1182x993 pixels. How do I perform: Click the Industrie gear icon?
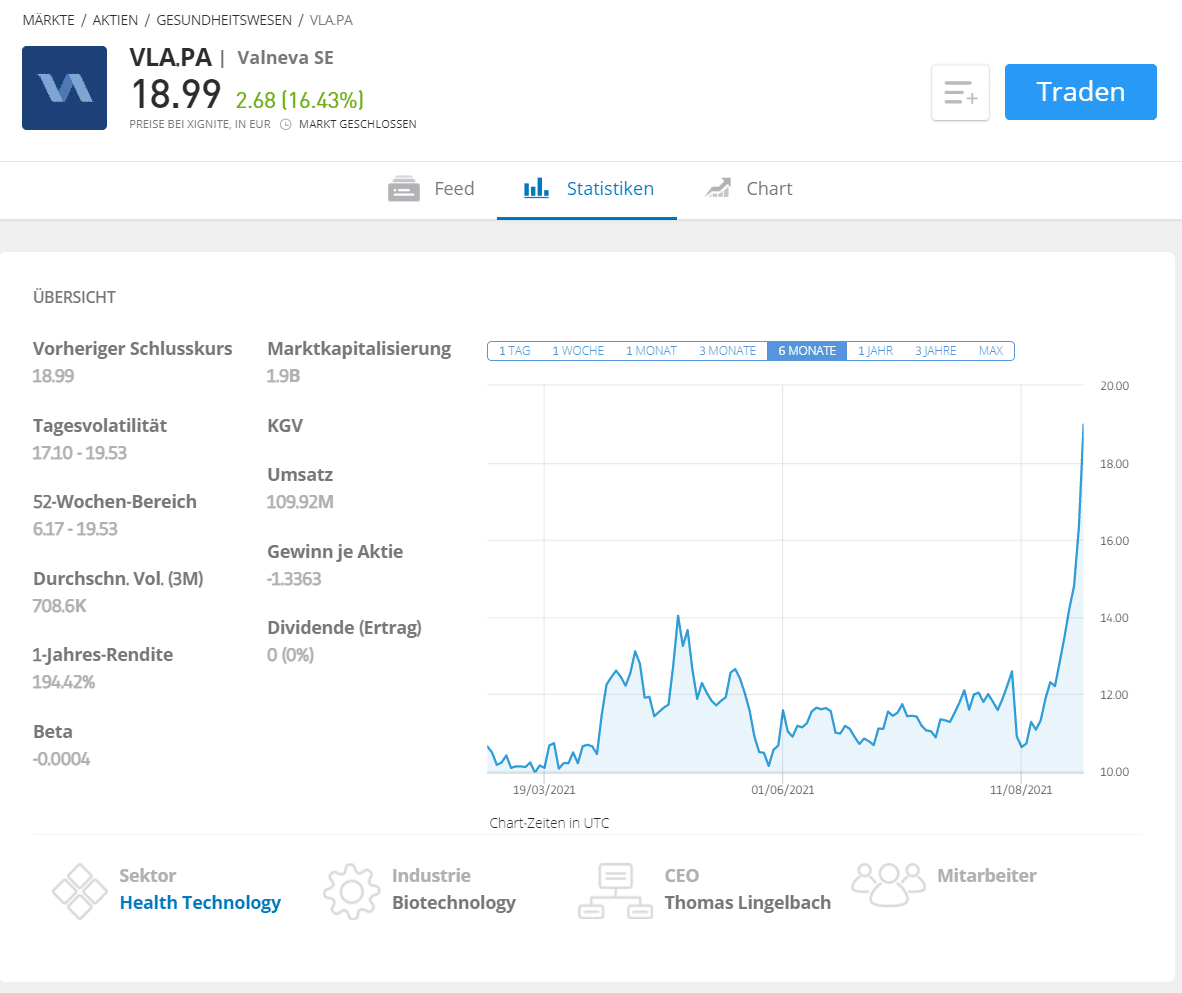351,891
